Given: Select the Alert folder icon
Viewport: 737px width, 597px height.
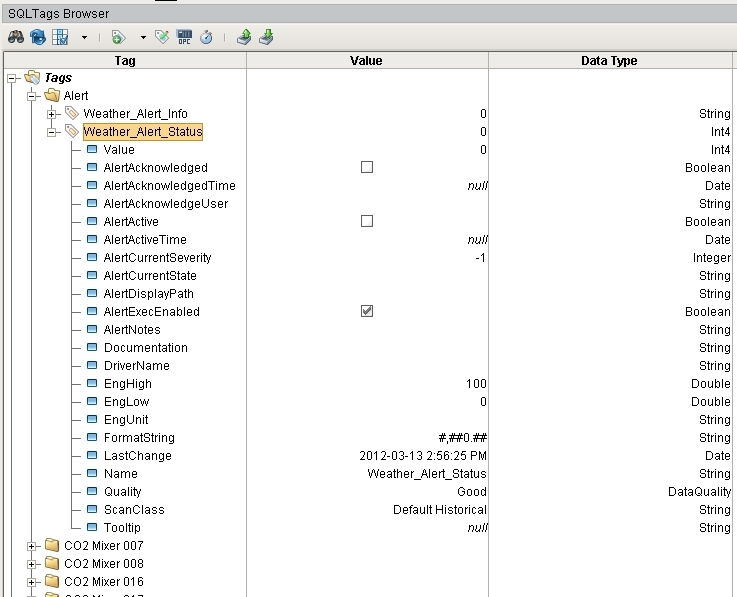Looking at the screenshot, I should pyautogui.click(x=52, y=95).
